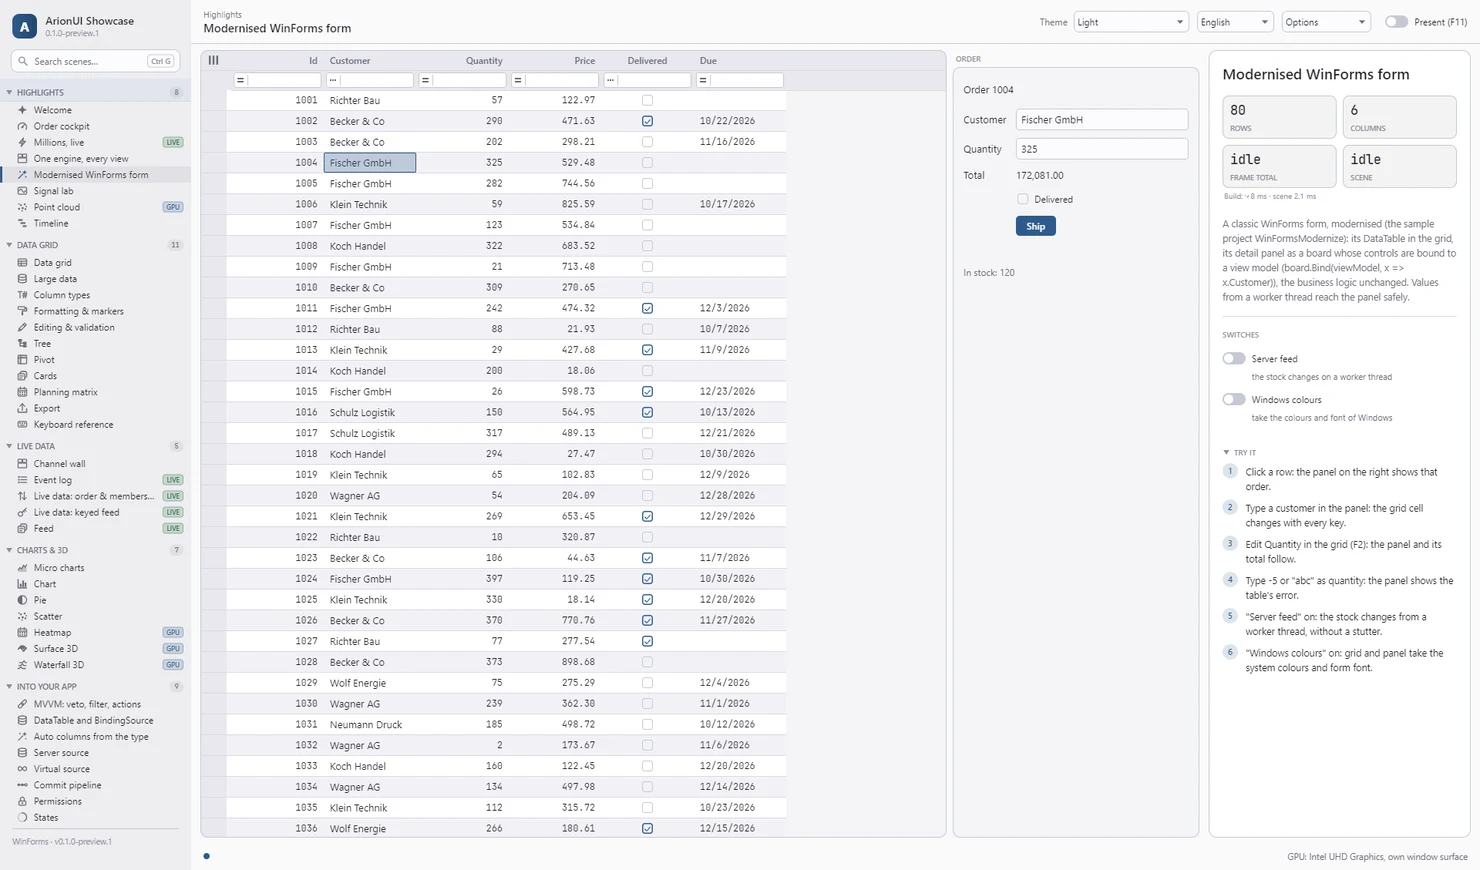Click the column chooser icon above the grid
Viewport: 1480px width, 870px height.
pyautogui.click(x=213, y=60)
